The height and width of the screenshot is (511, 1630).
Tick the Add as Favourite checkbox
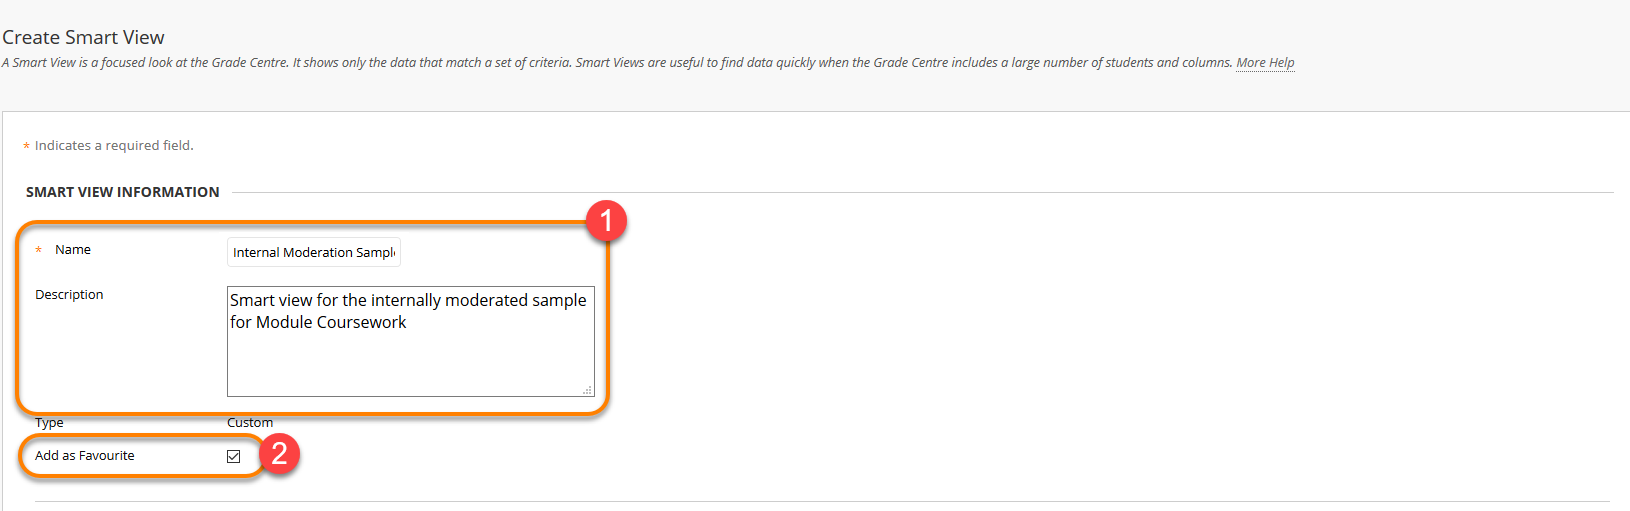tap(234, 456)
